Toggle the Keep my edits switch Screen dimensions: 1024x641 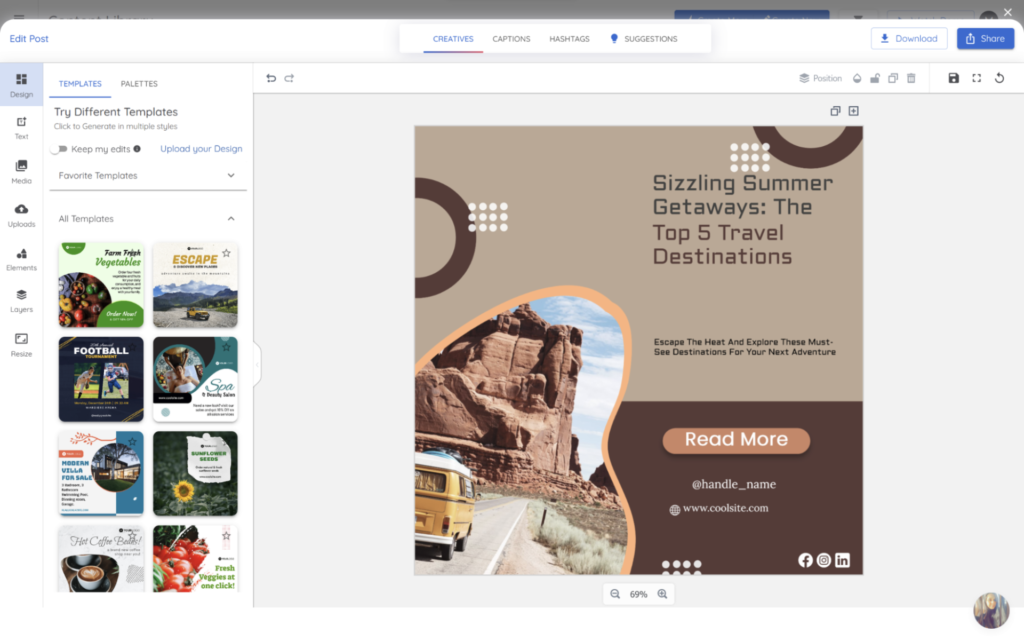point(61,149)
